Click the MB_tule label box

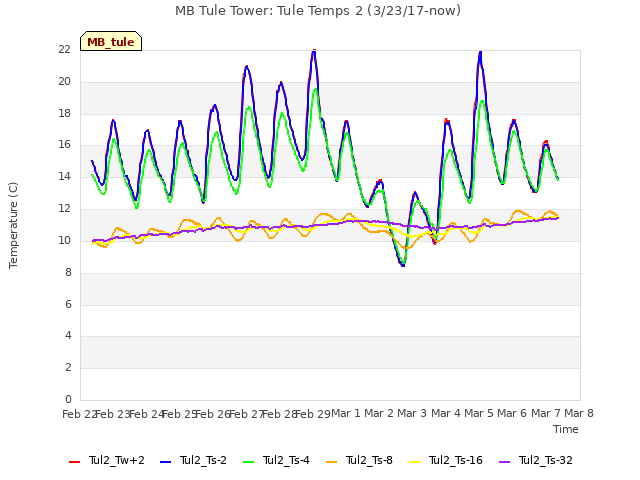click(111, 41)
